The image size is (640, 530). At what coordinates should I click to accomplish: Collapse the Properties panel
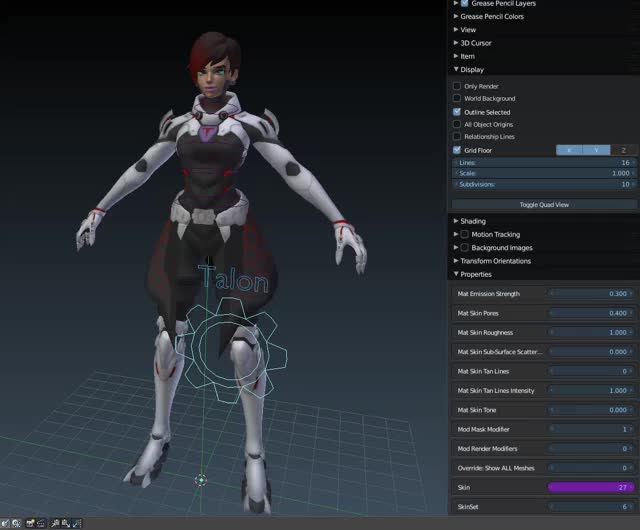click(456, 274)
